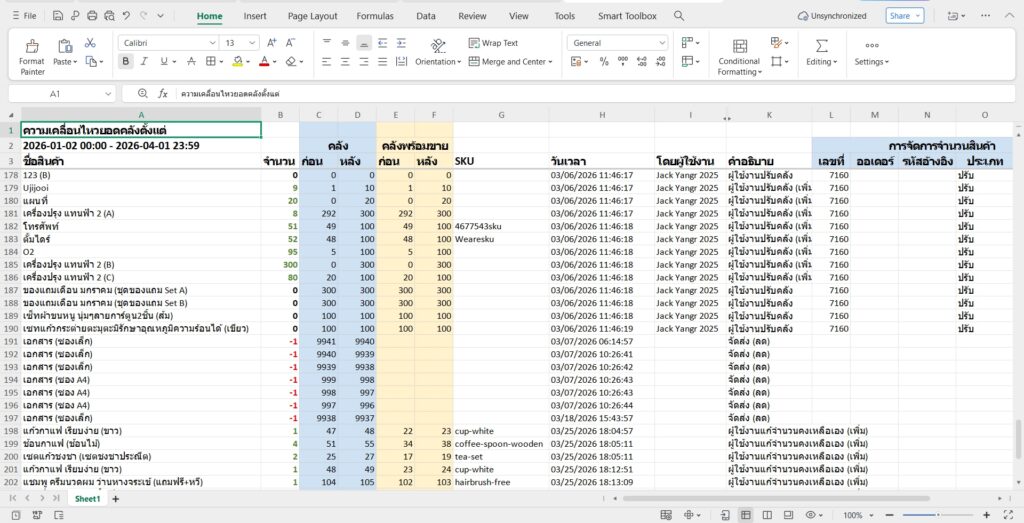Click the Cut scissors icon
Viewport: 1024px width, 523px height.
90,43
